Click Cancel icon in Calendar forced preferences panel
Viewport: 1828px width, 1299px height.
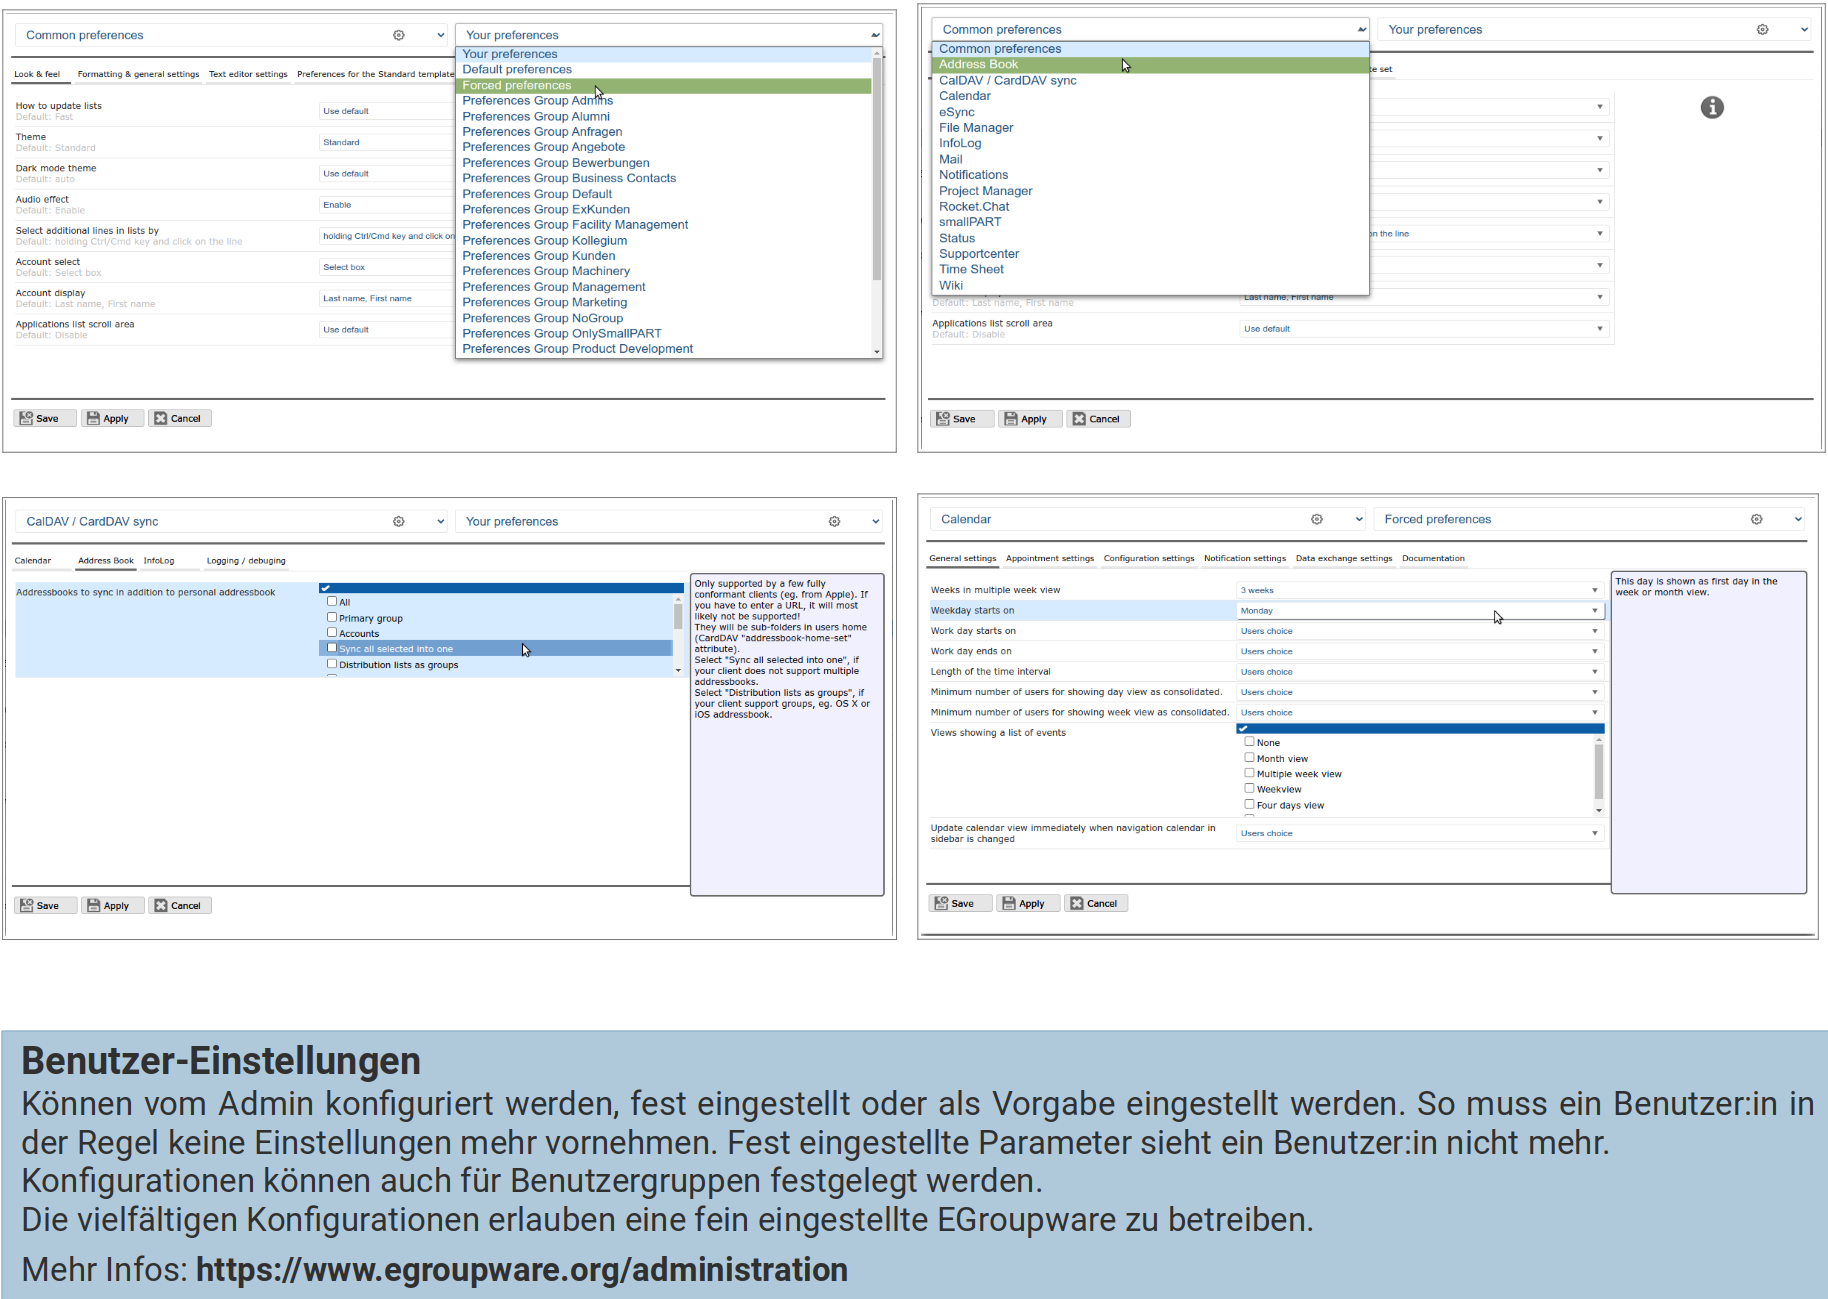[x=1077, y=904]
